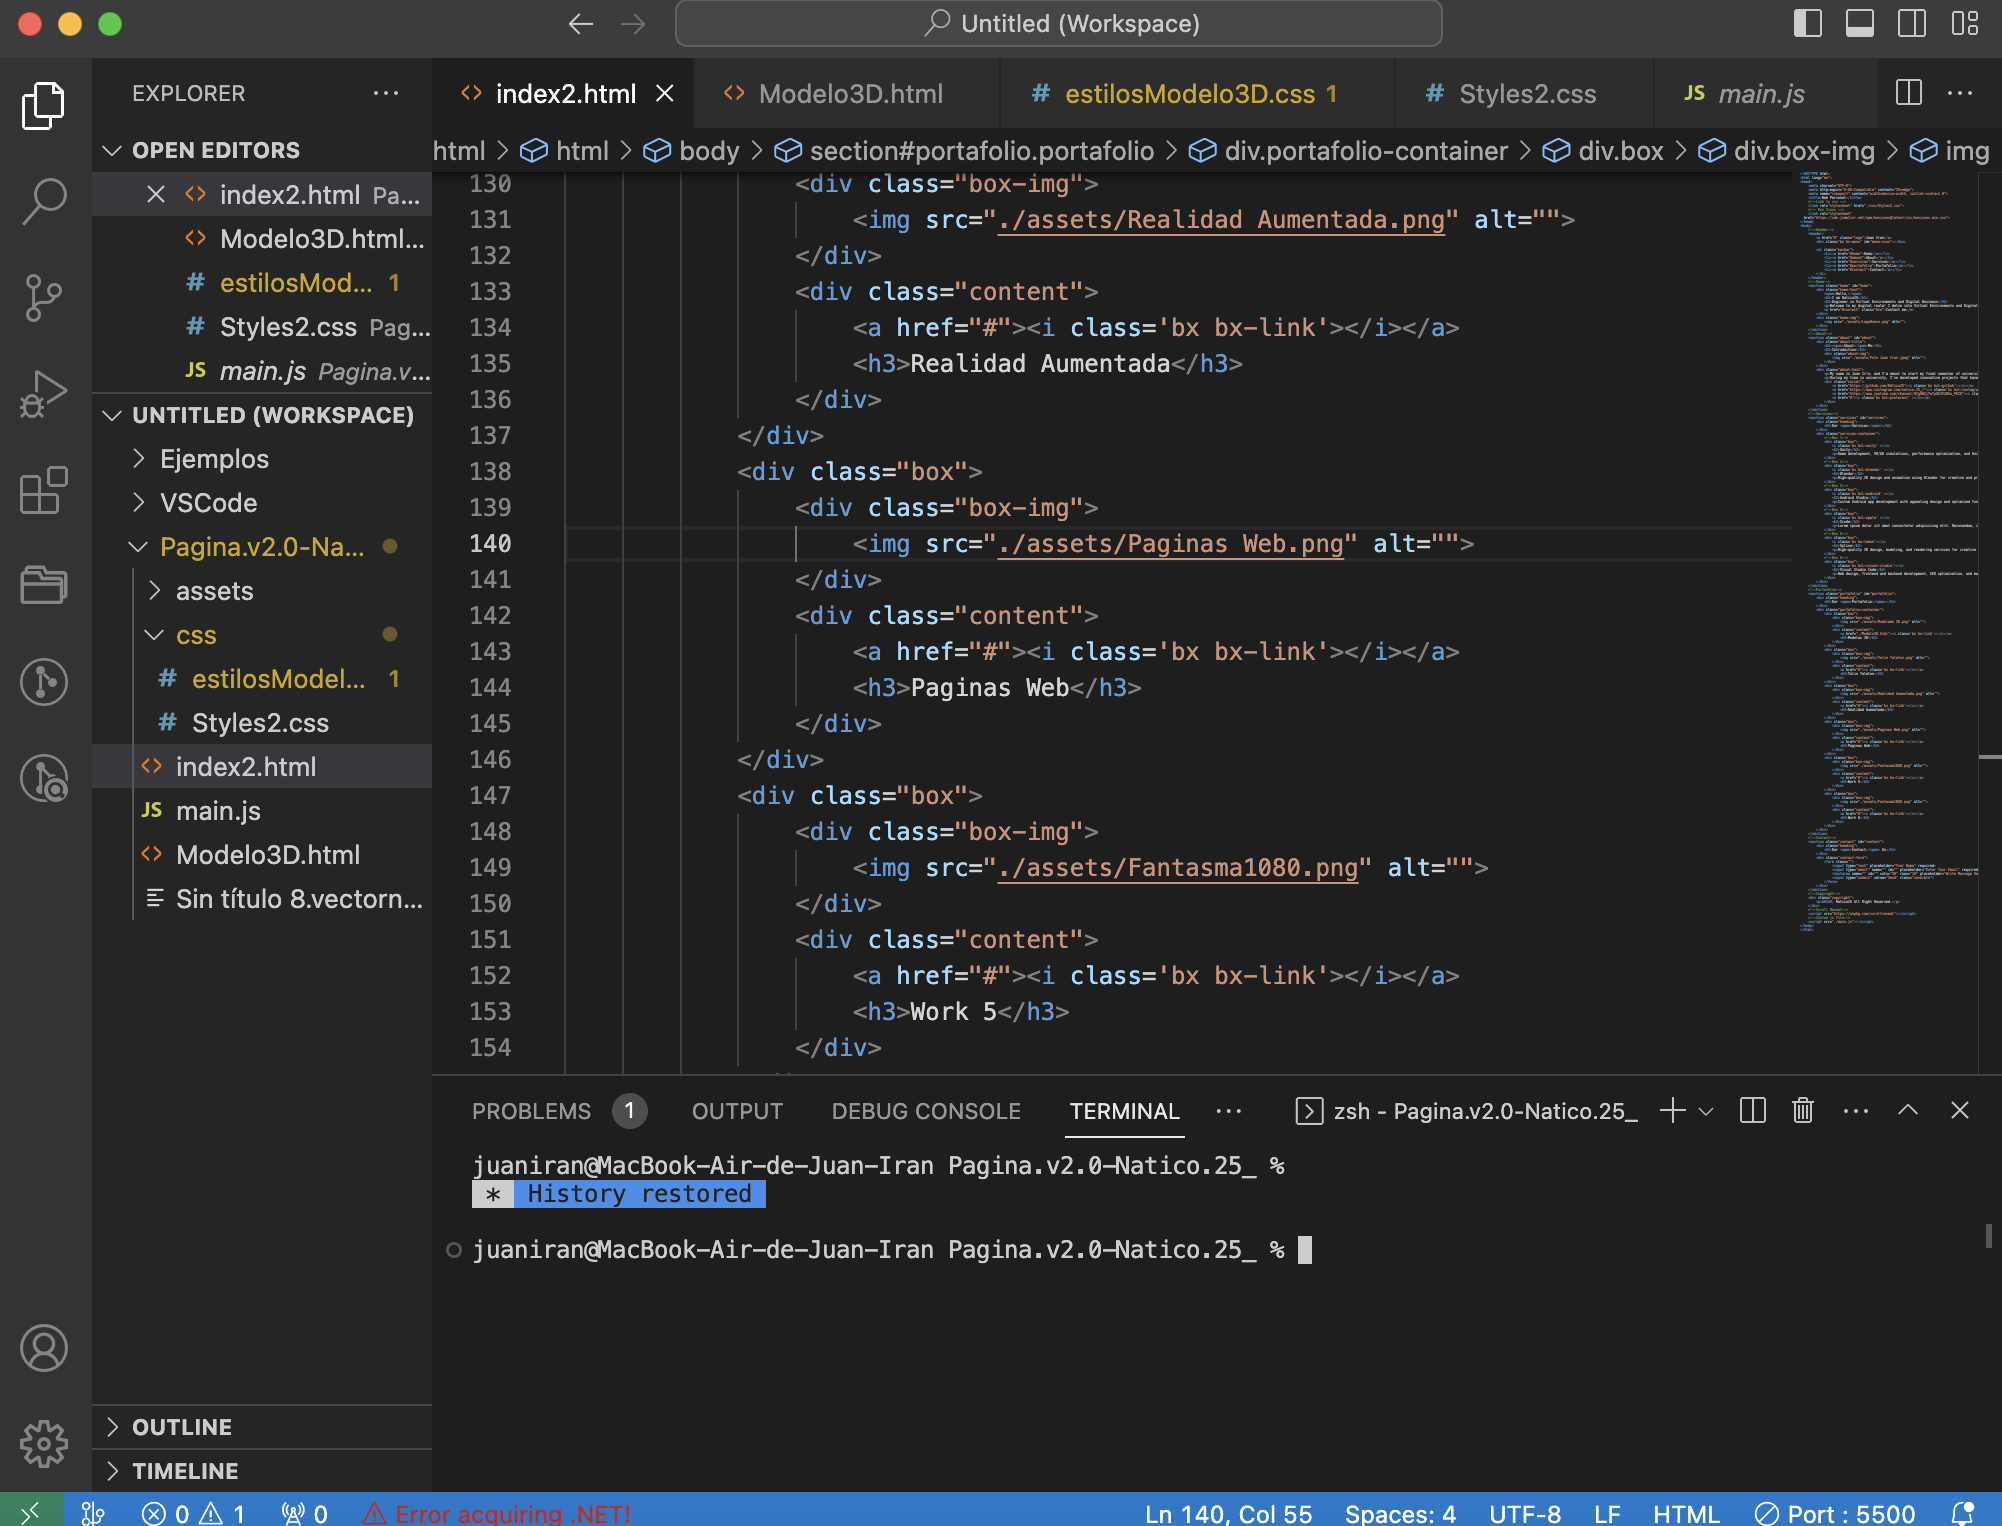This screenshot has height=1526, width=2002.
Task: Switch to the Modelo3D.html tab
Action: point(849,94)
